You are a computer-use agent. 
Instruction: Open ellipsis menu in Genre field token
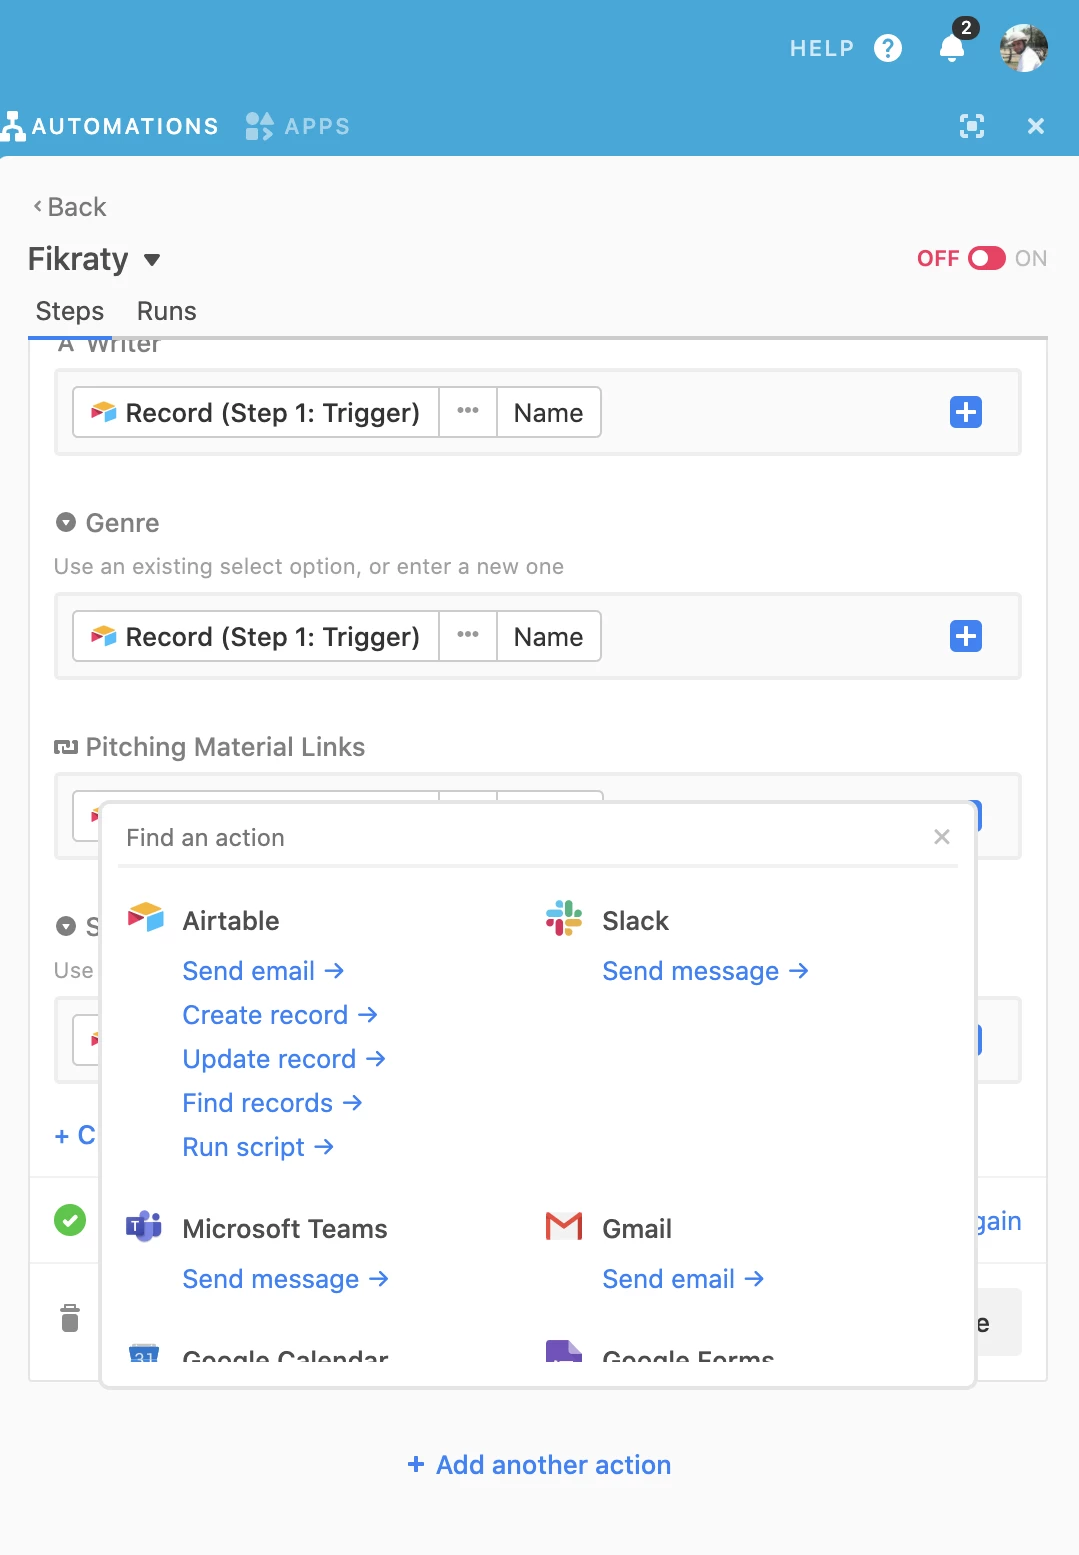coord(468,636)
